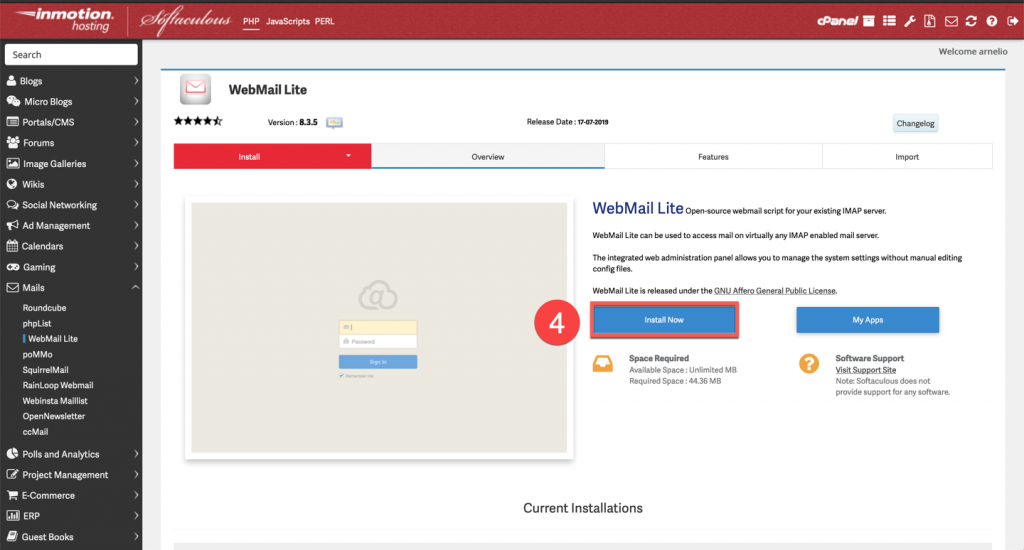Expand the Project Management chevron

point(136,474)
